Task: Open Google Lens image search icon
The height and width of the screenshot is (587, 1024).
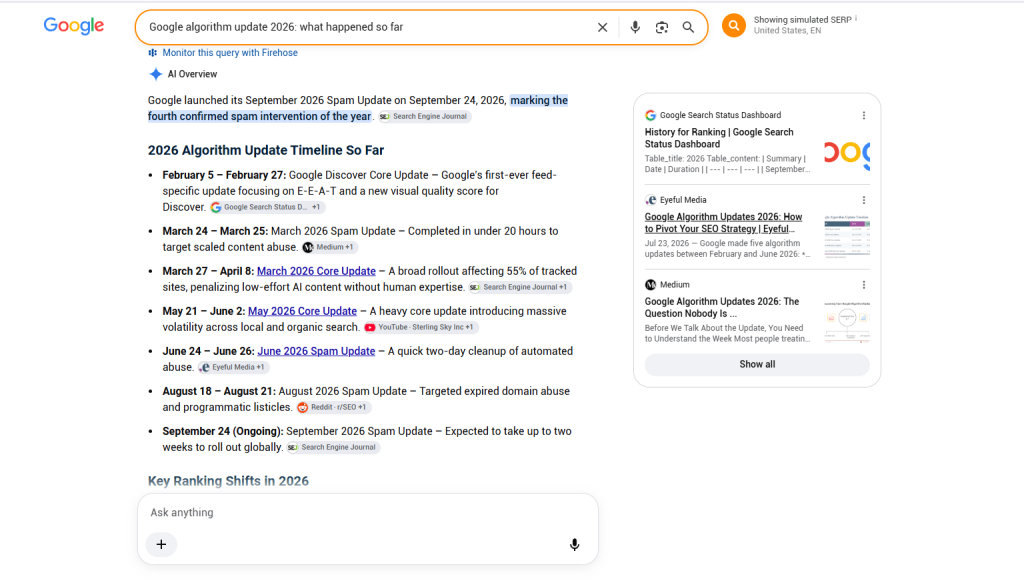Action: [662, 27]
